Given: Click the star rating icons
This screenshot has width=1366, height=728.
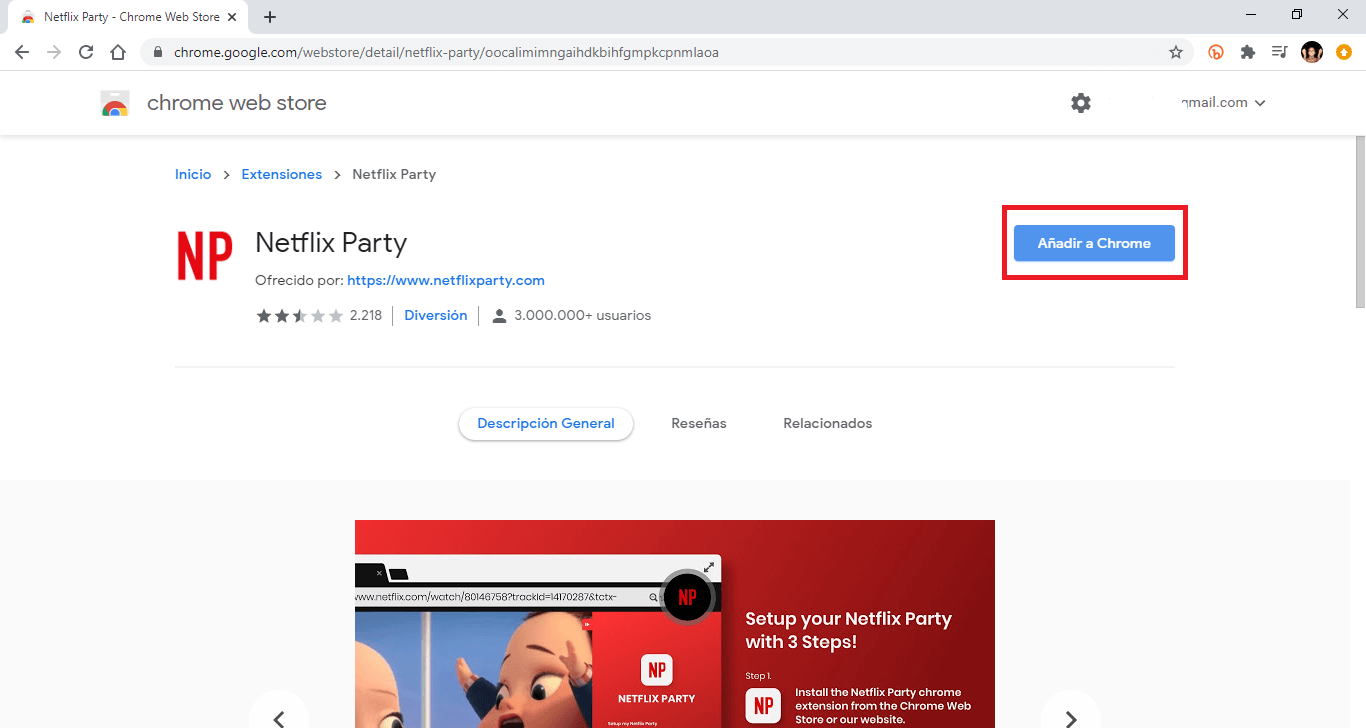Looking at the screenshot, I should pos(300,316).
